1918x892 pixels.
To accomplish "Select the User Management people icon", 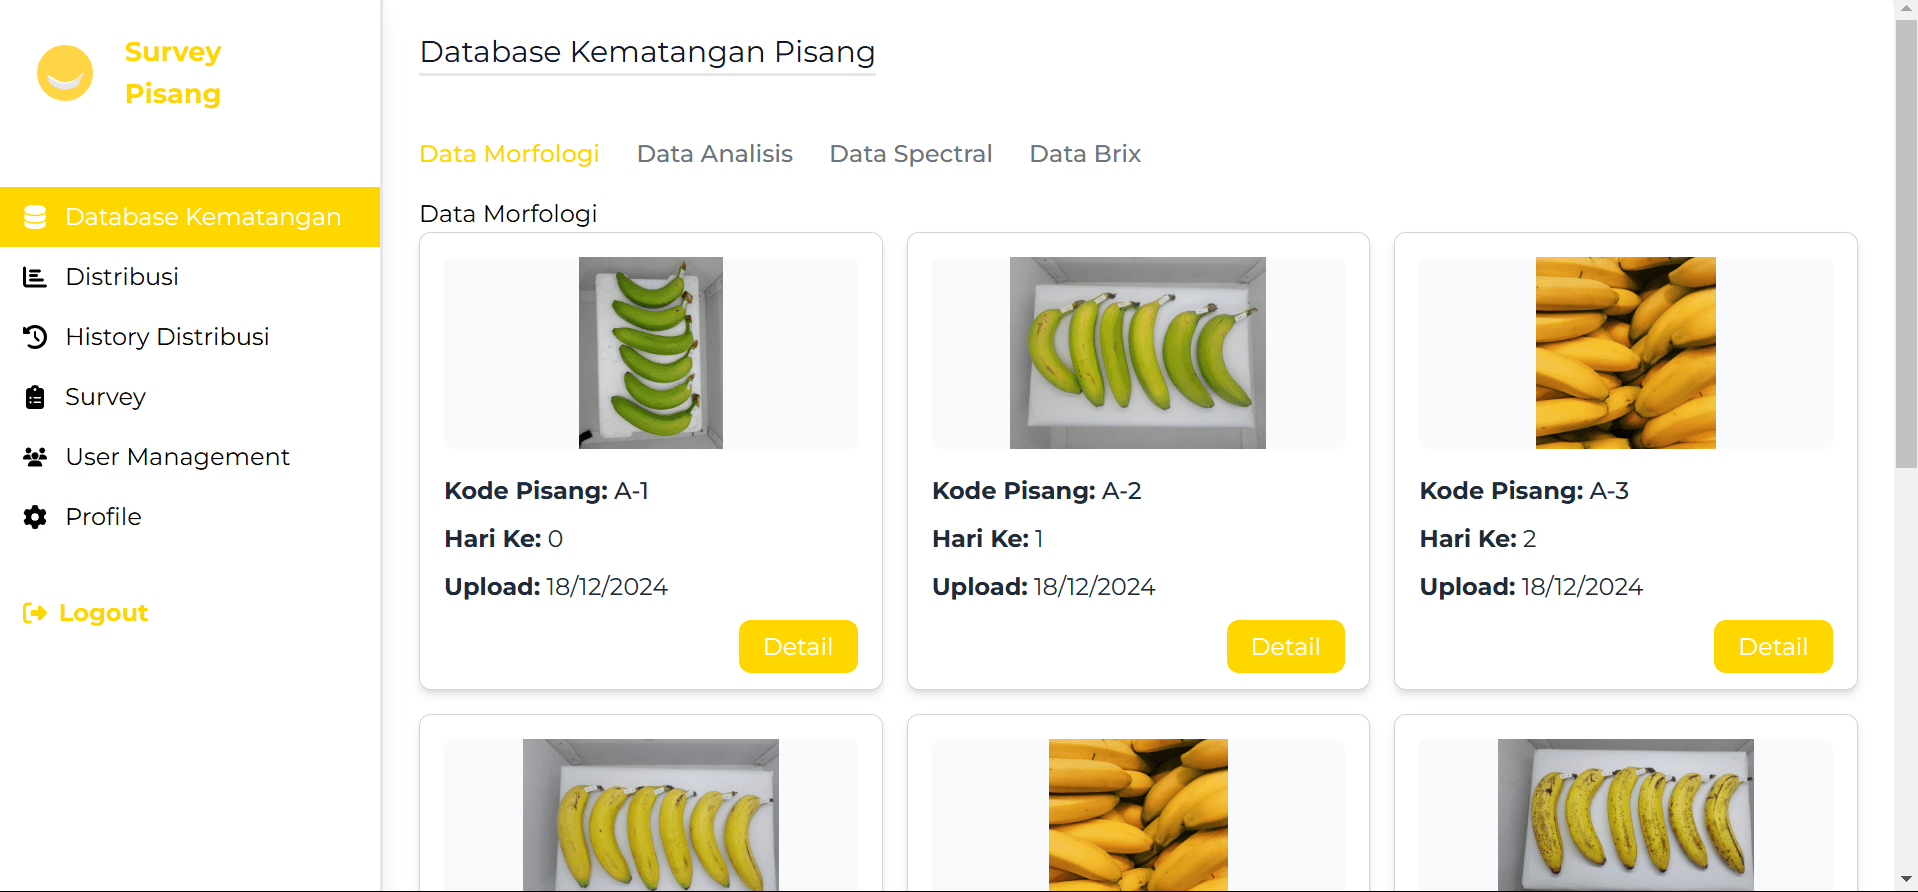I will tap(35, 457).
